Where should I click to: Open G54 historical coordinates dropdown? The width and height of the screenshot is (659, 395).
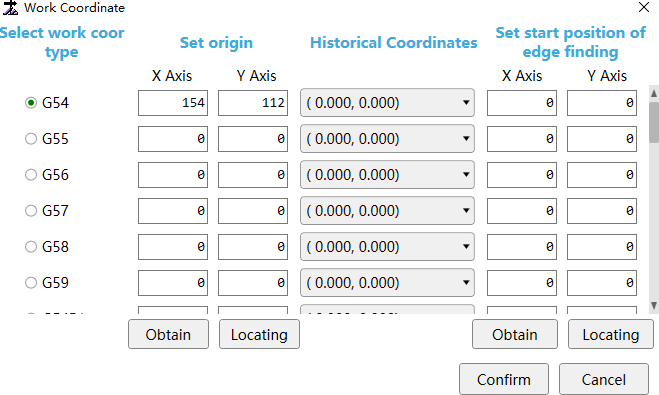click(387, 103)
